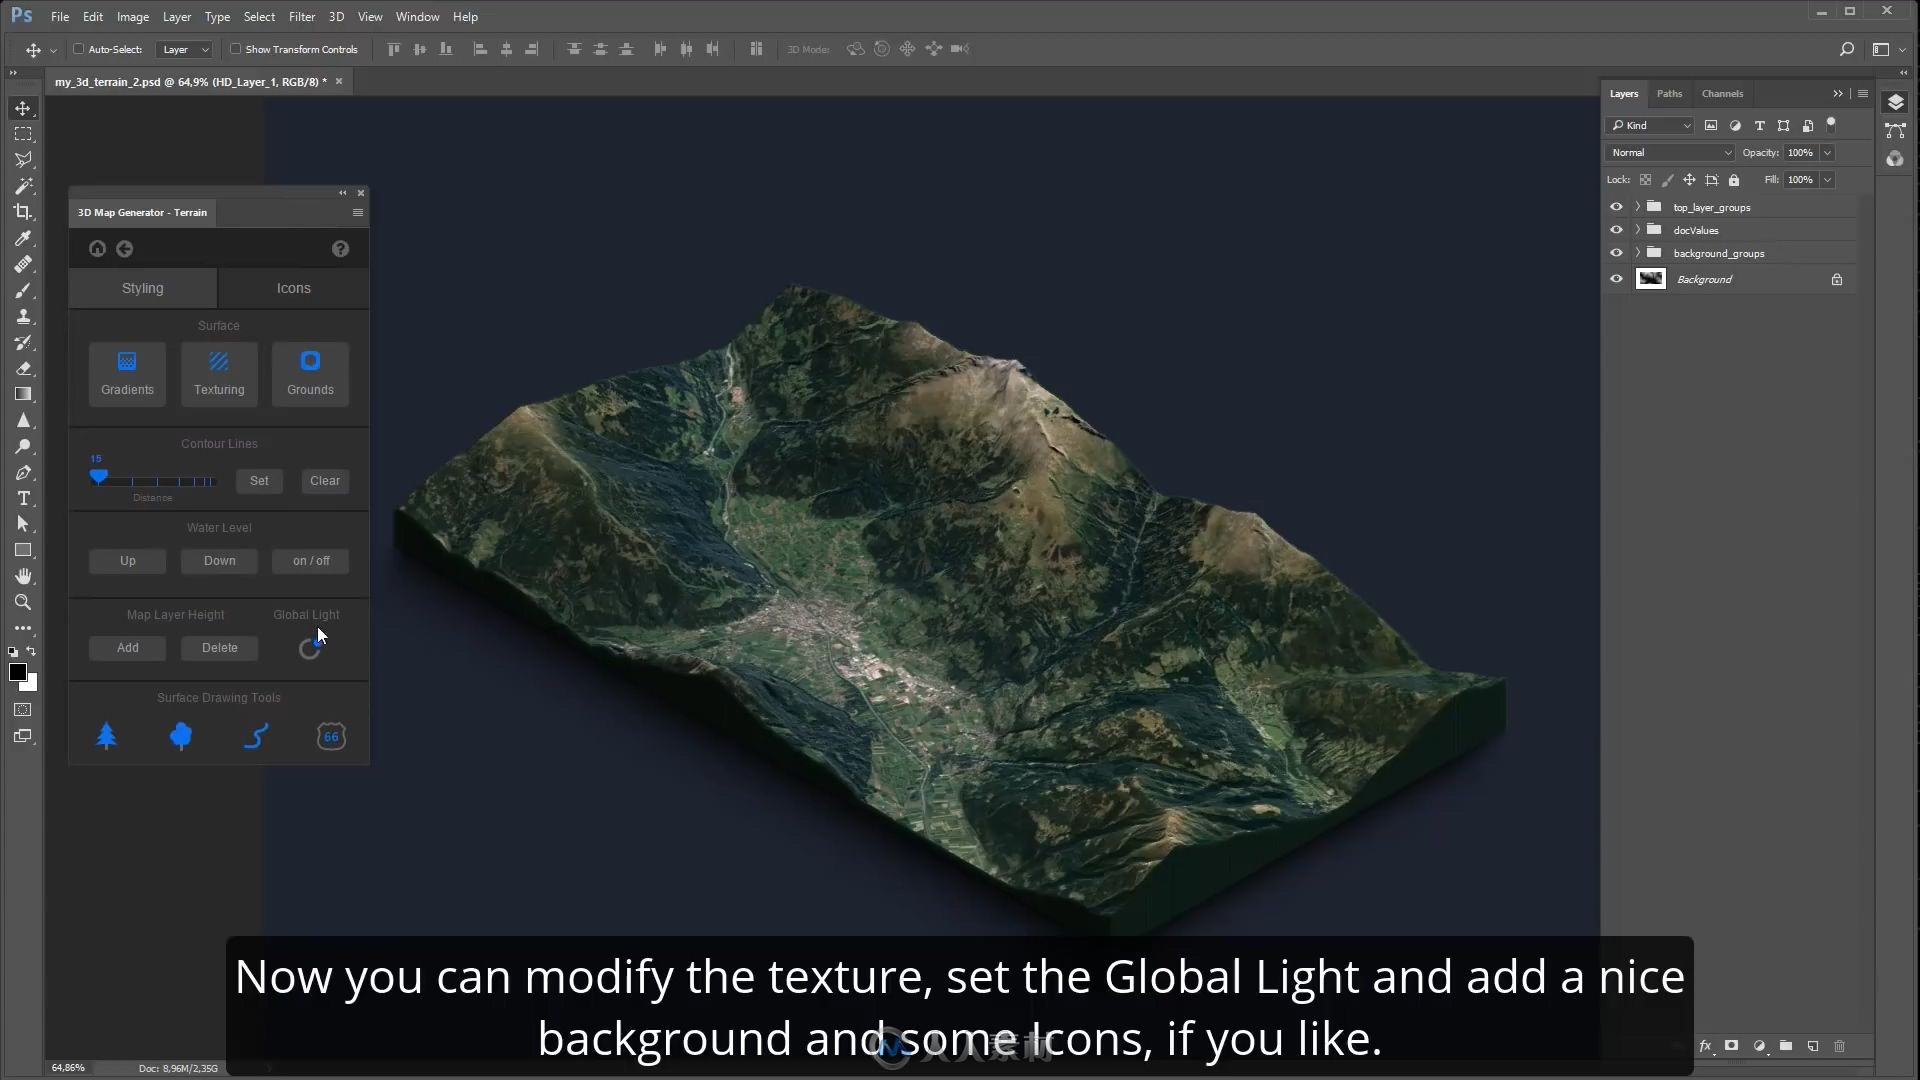This screenshot has width=1920, height=1080.
Task: Hide the Background layer
Action: (1616, 279)
